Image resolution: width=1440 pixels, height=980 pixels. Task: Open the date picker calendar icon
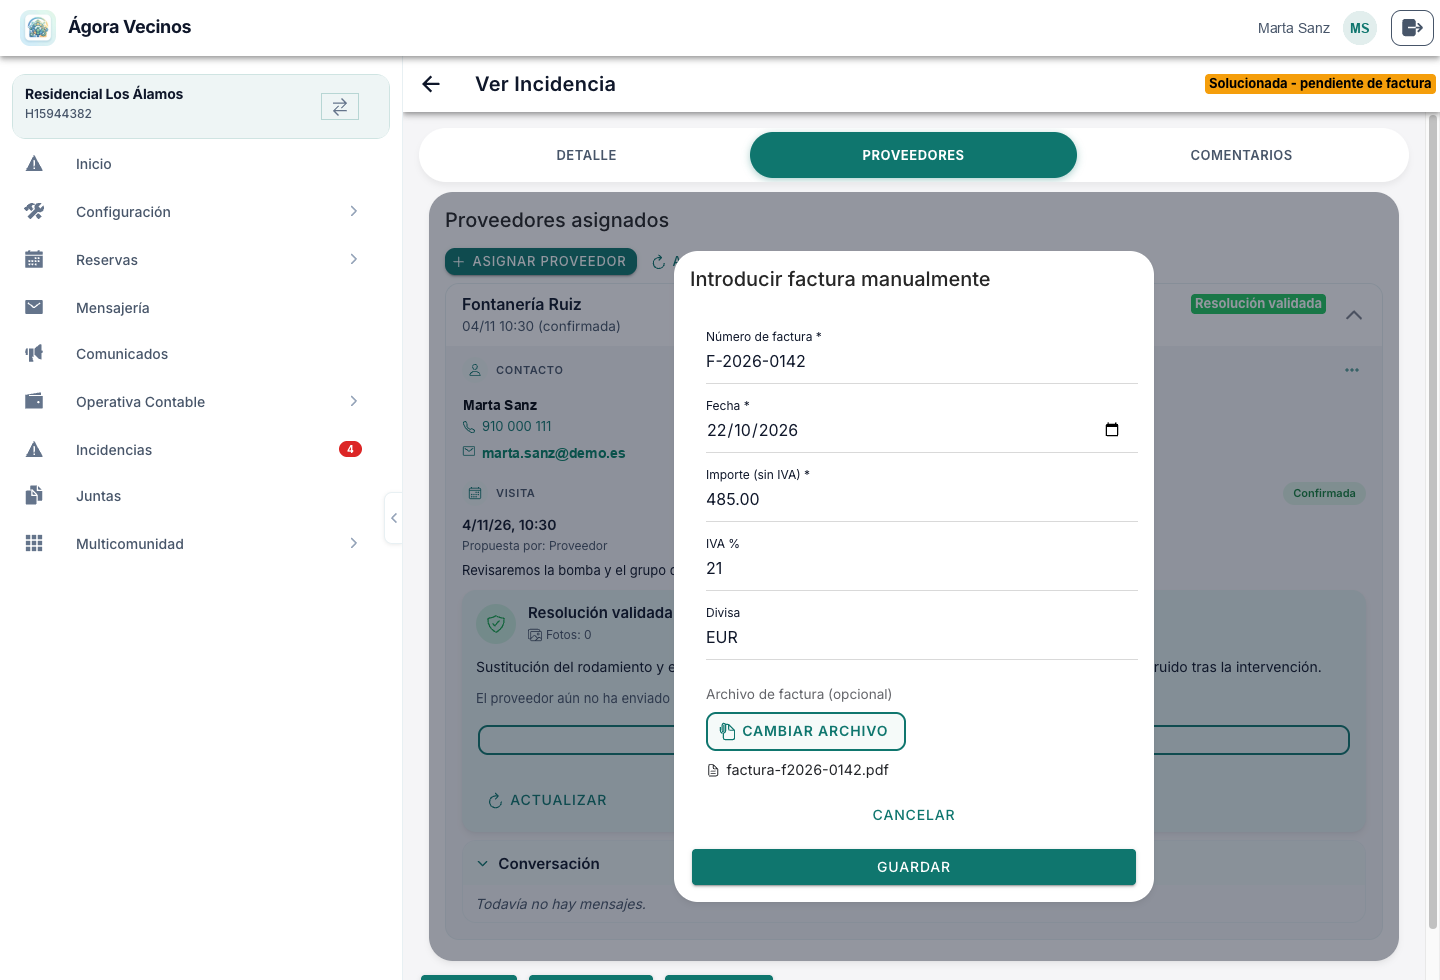click(1112, 430)
